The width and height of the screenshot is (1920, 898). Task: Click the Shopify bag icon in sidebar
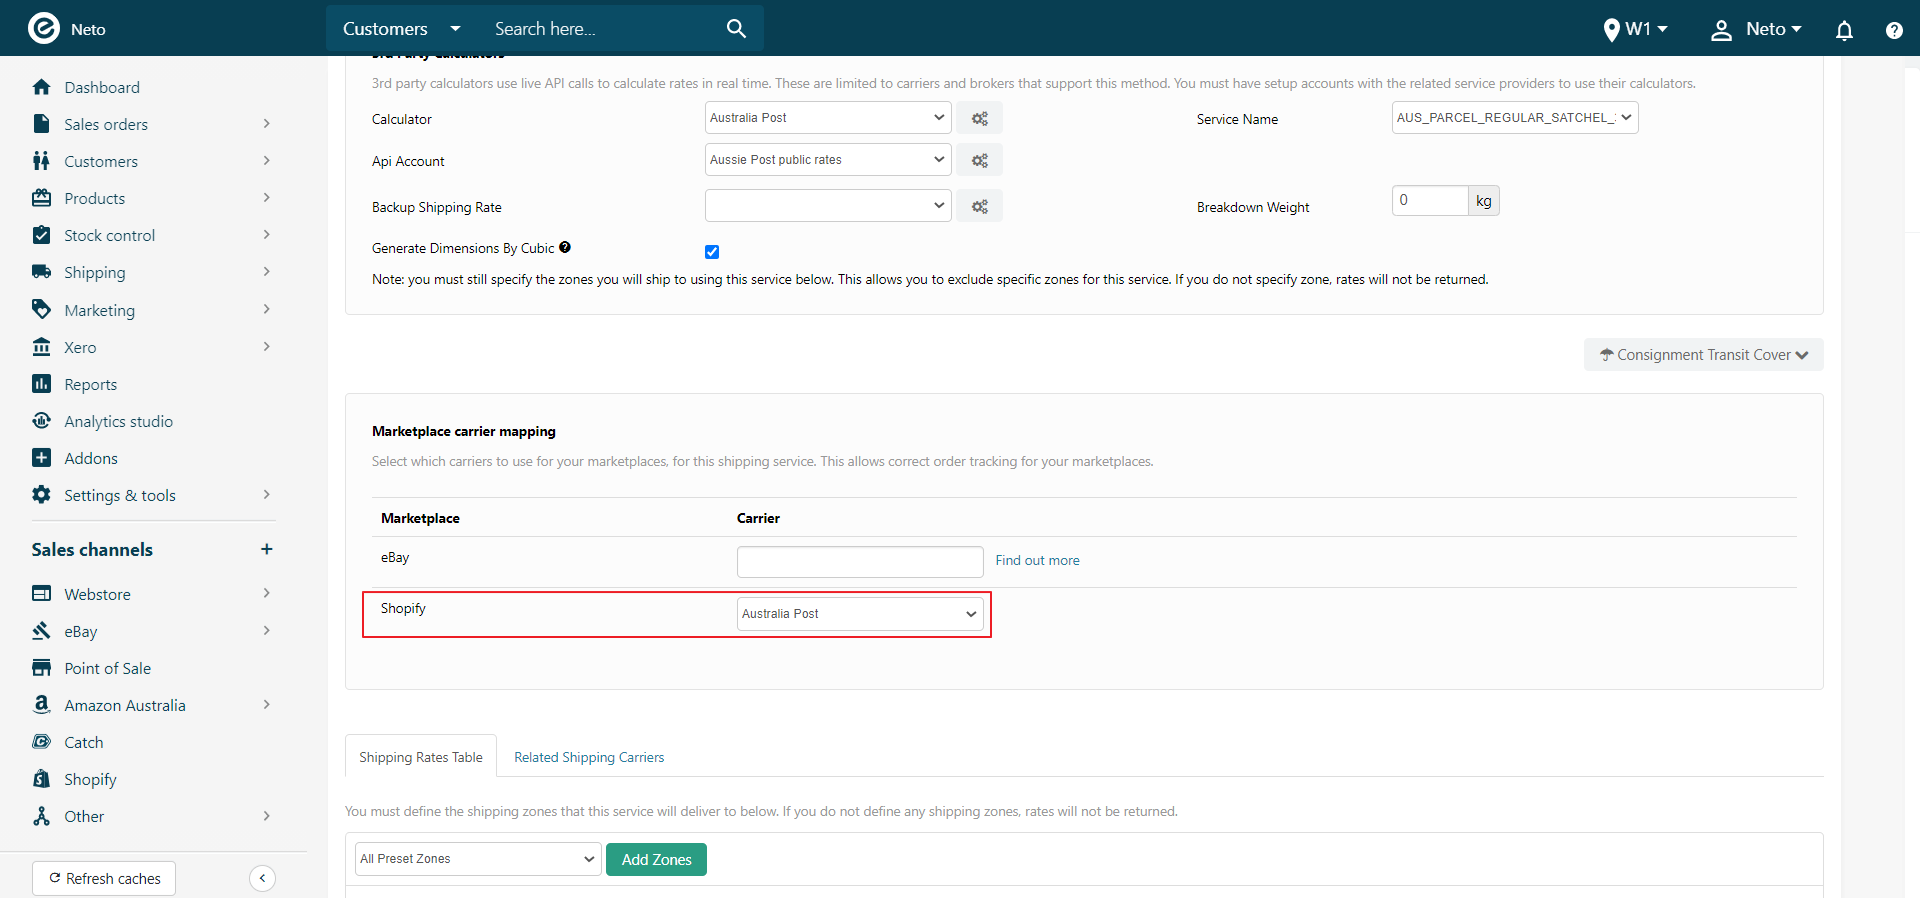coord(41,779)
